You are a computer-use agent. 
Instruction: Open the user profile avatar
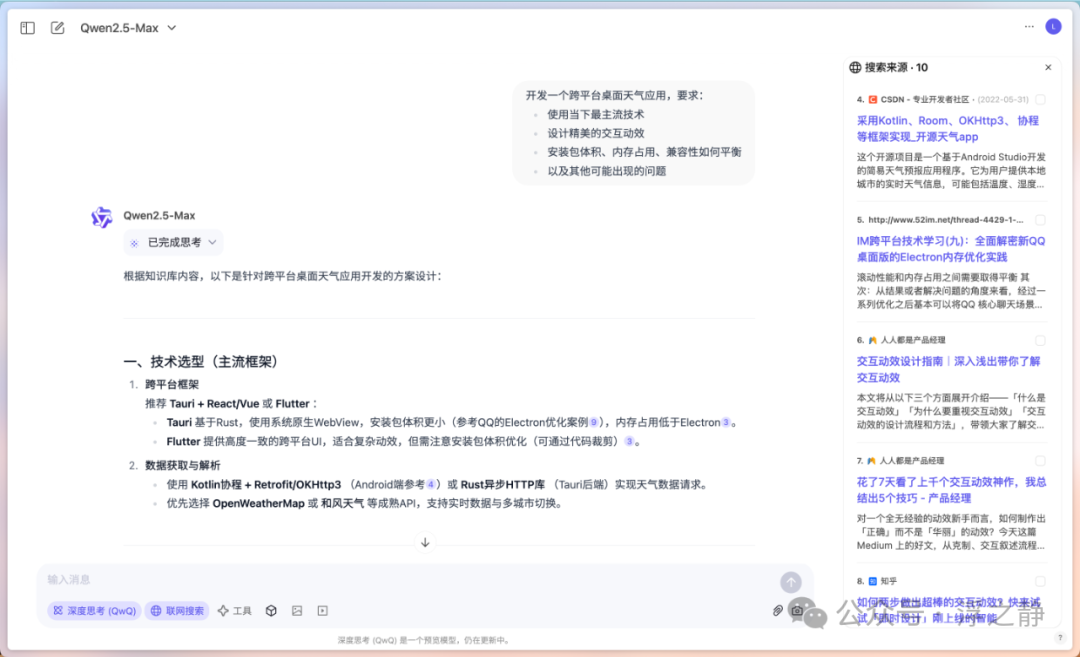pyautogui.click(x=1053, y=26)
